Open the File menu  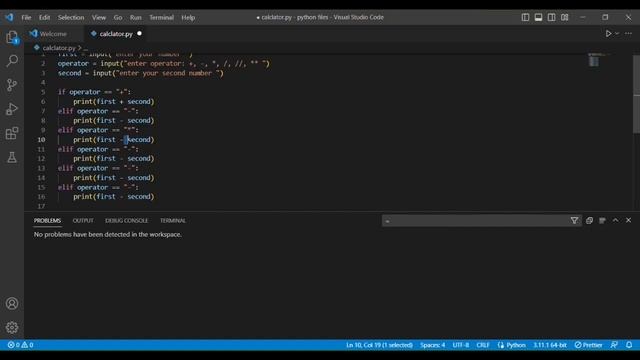tap(26, 17)
